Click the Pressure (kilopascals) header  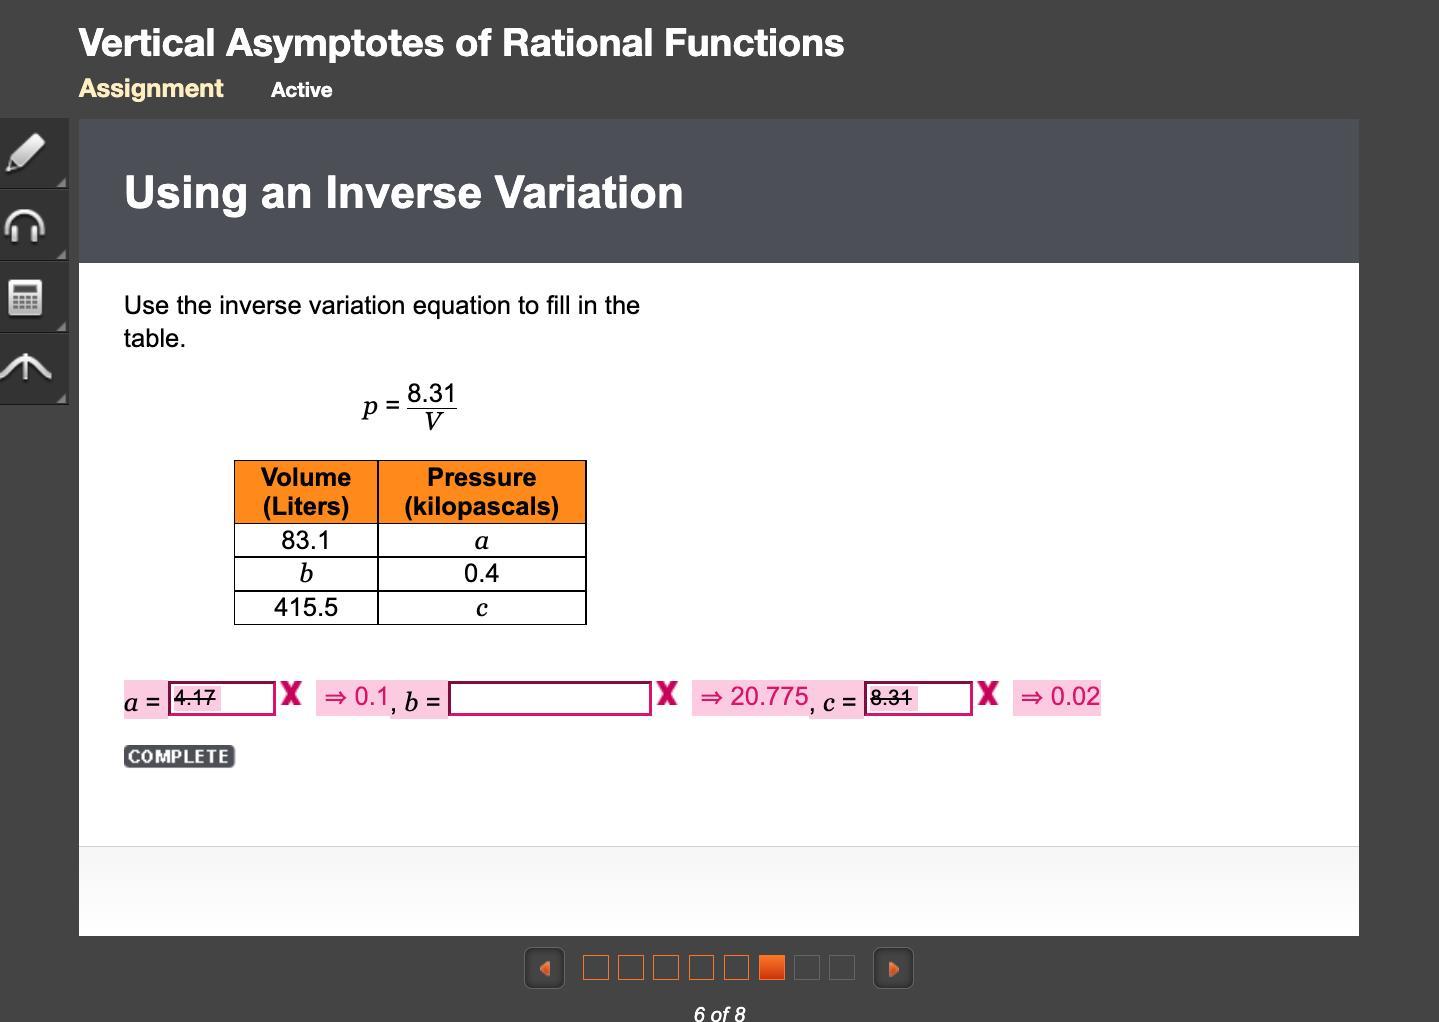click(481, 491)
